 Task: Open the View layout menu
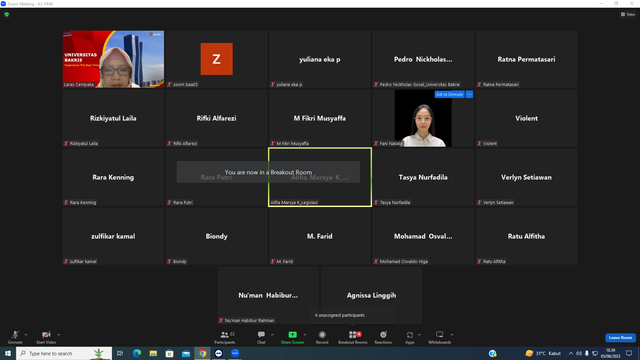628,14
